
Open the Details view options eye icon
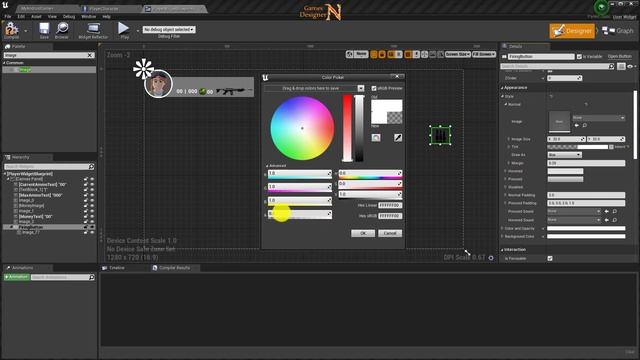coord(631,66)
